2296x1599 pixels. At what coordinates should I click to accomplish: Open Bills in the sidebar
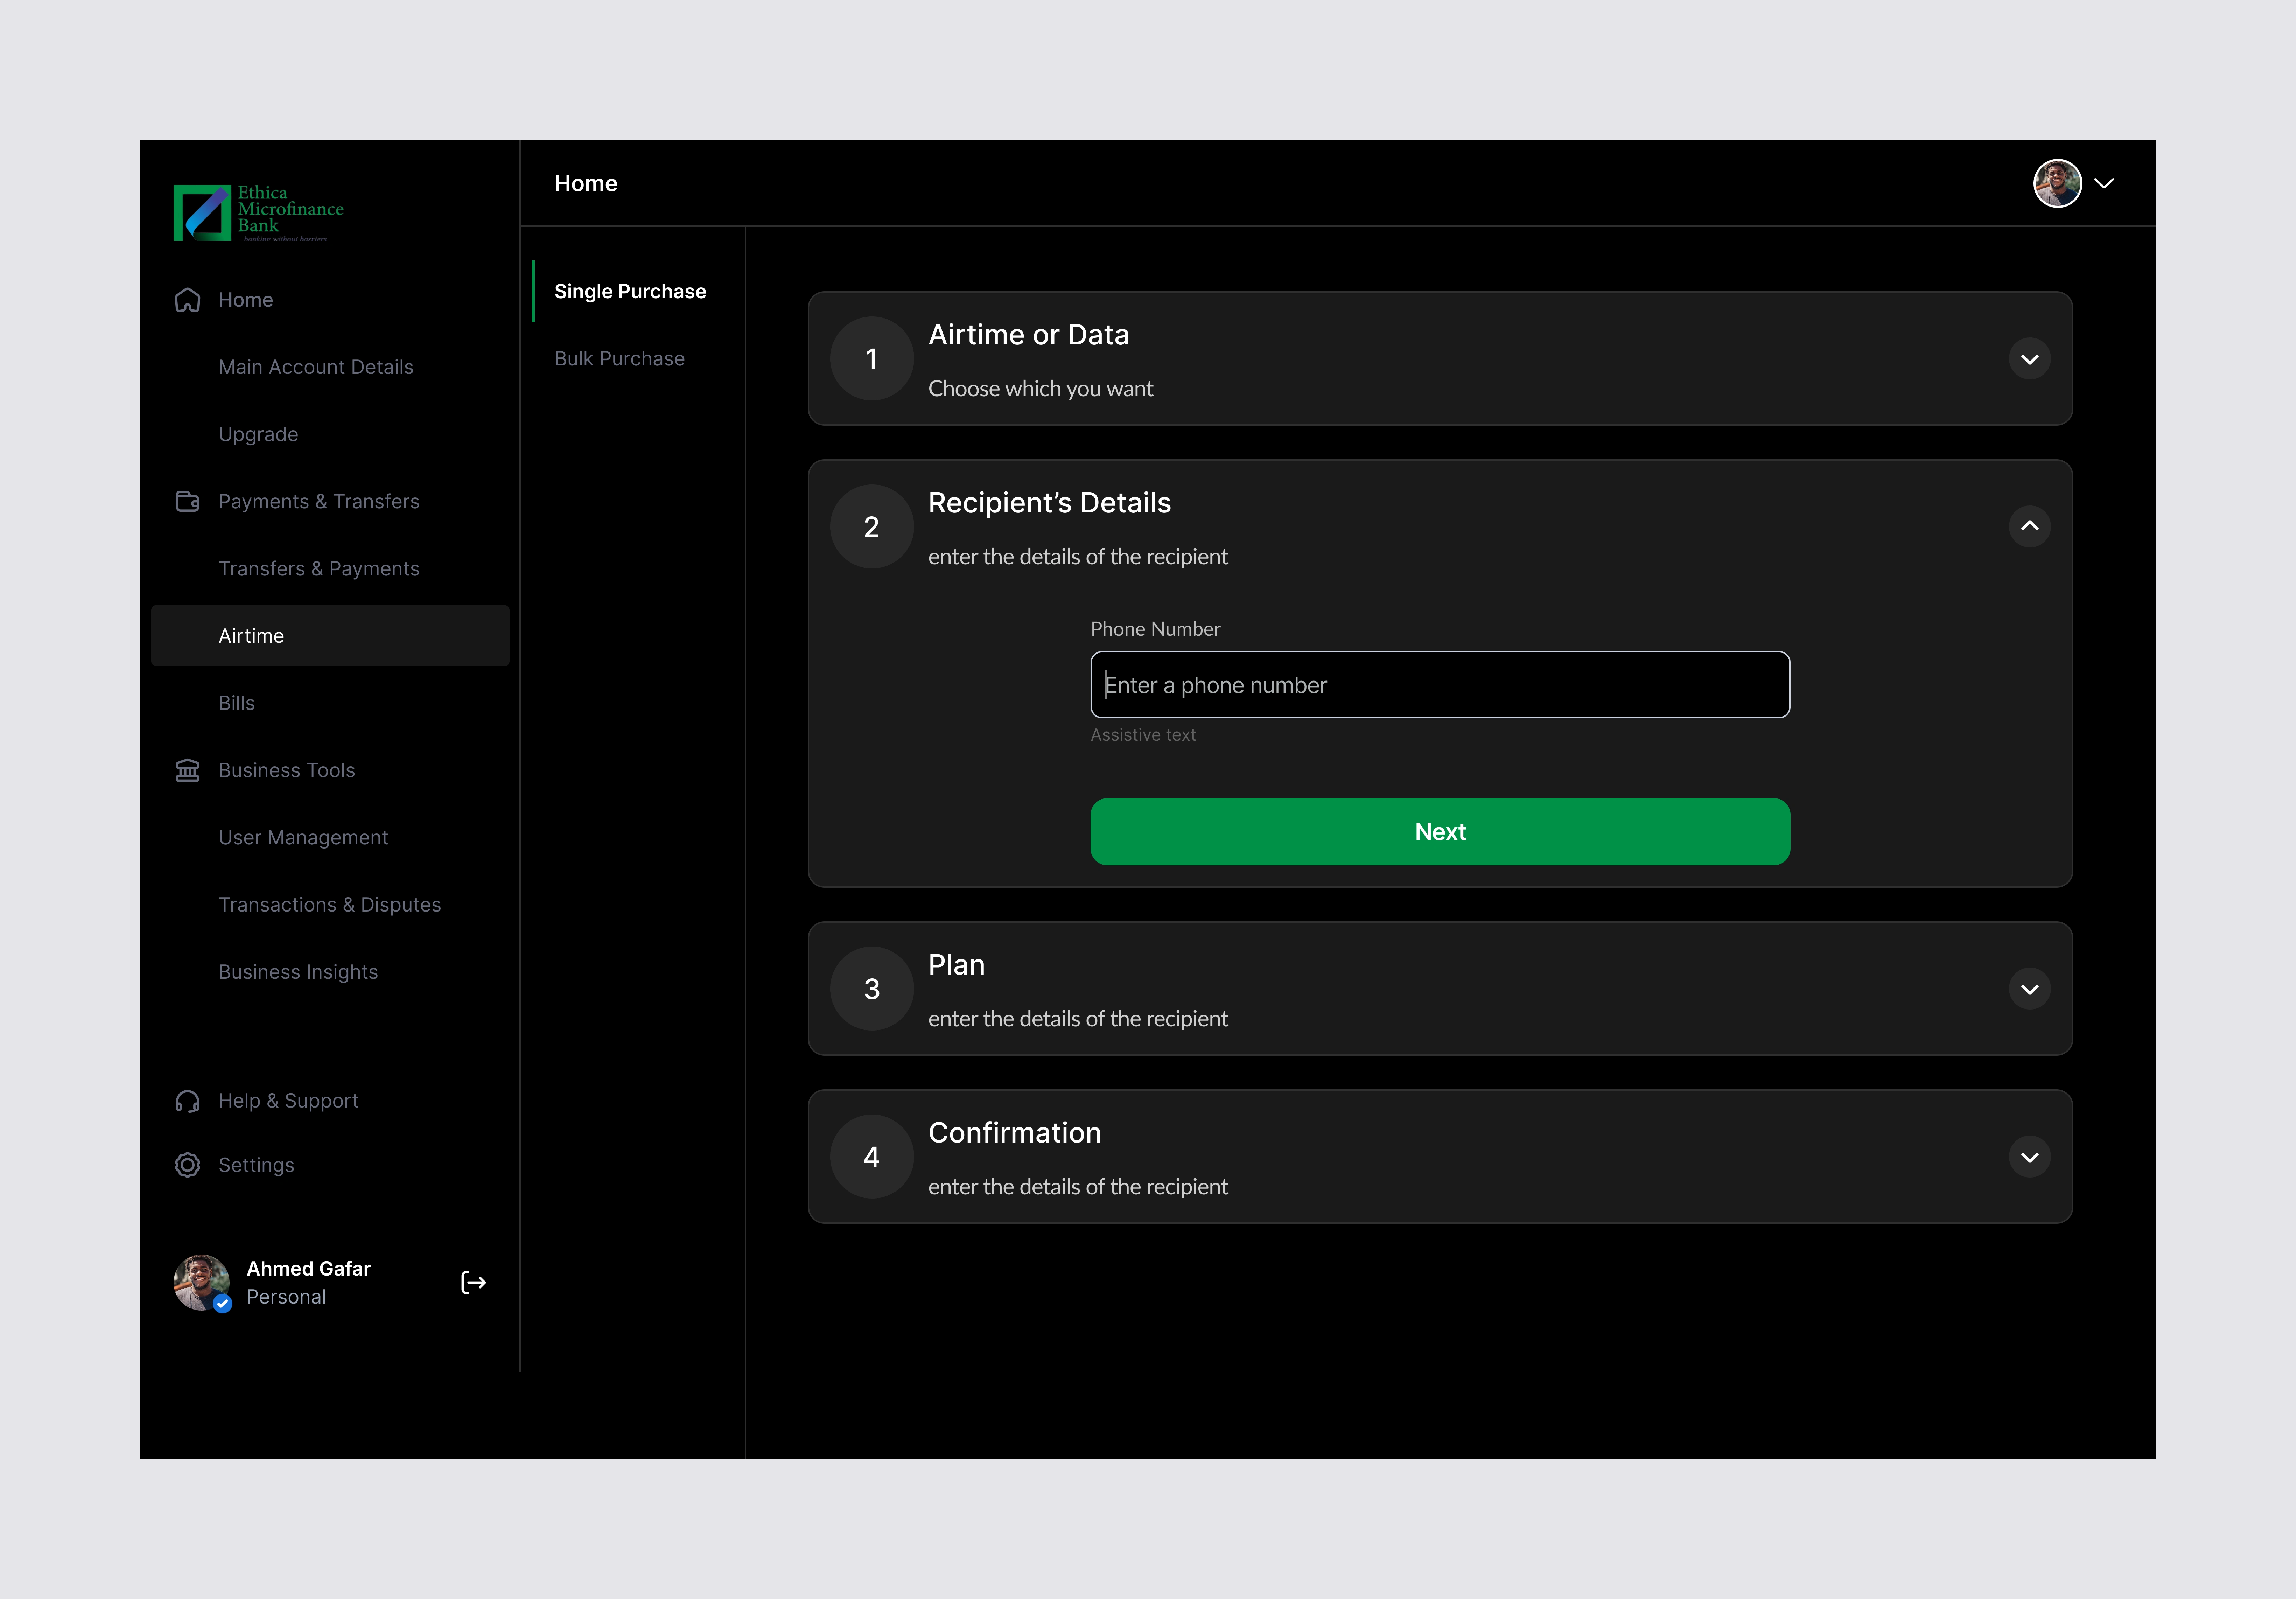(237, 703)
